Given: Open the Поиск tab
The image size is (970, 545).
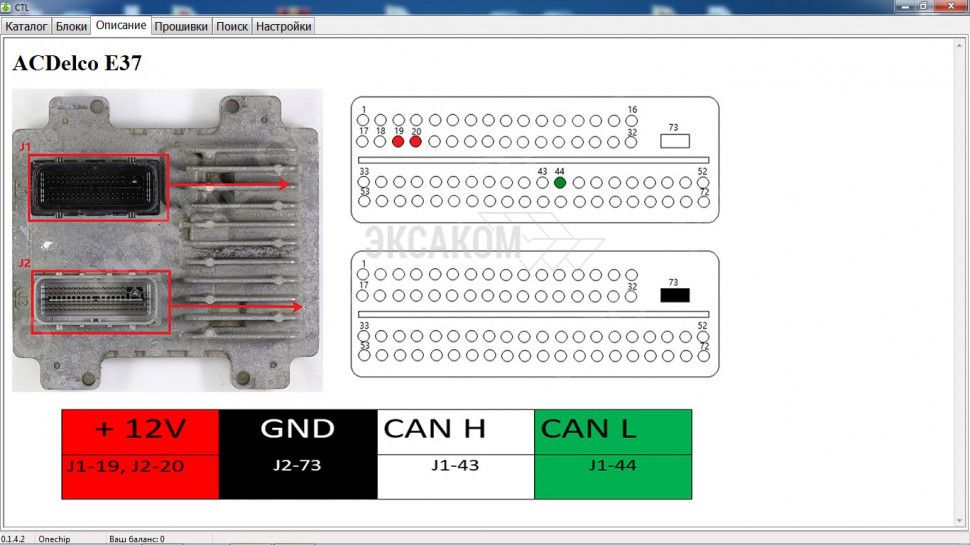Looking at the screenshot, I should coord(232,26).
